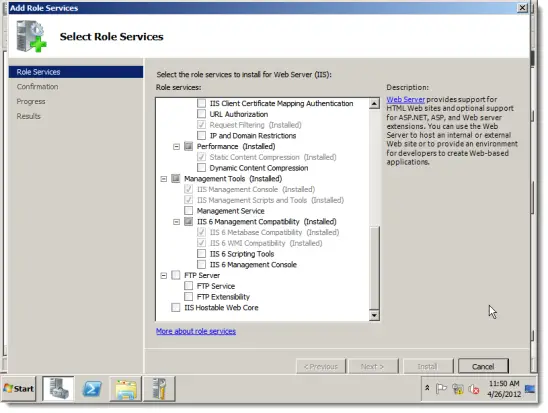Check the FTP Service box

pos(188,286)
